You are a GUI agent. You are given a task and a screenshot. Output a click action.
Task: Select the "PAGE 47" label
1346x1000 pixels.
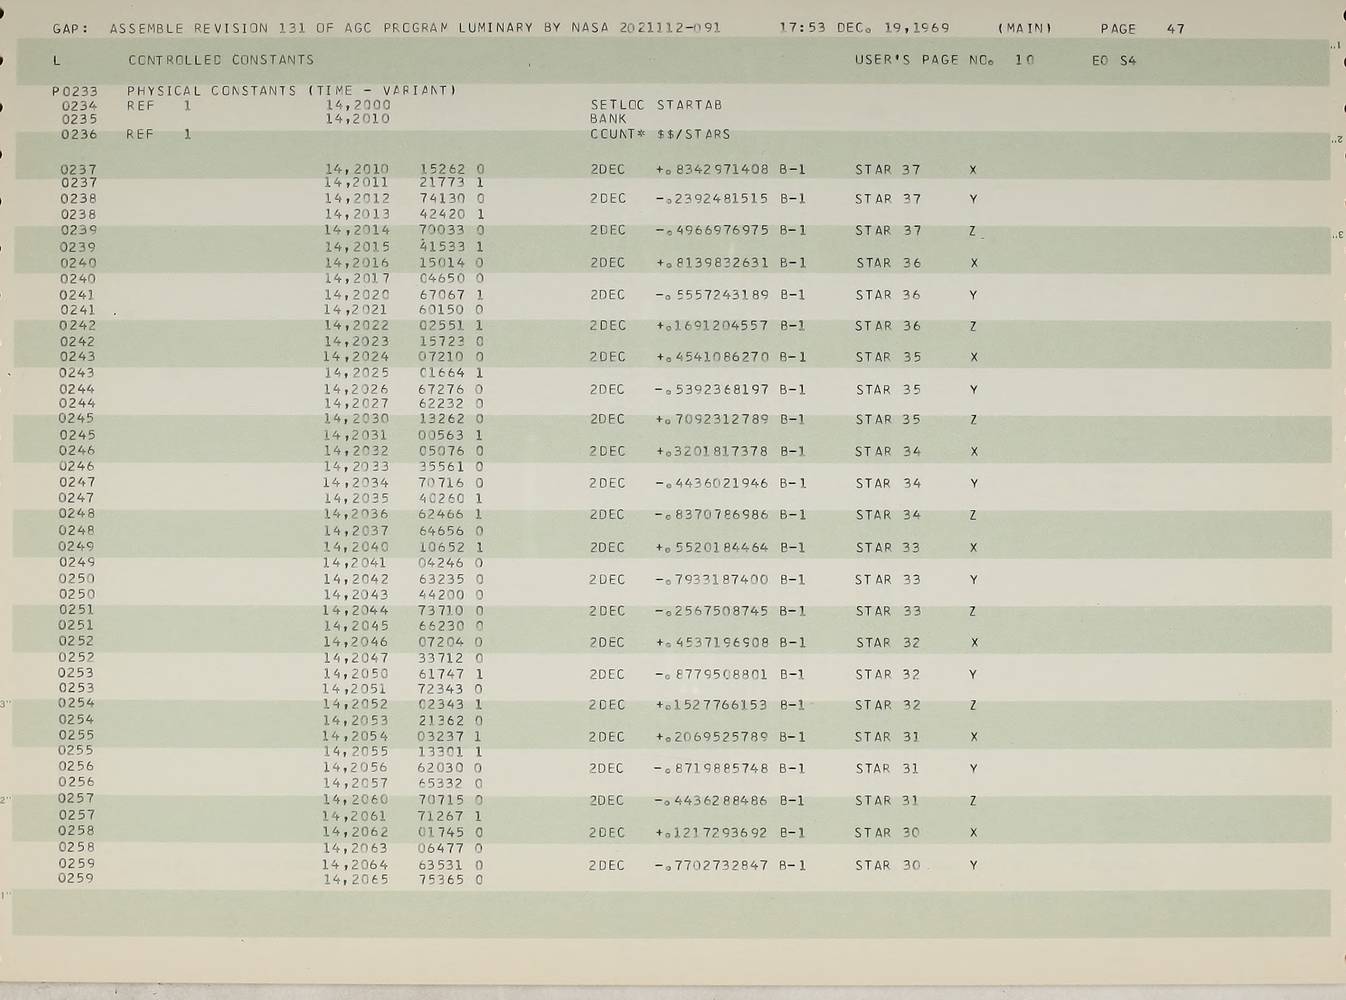(x=1142, y=29)
